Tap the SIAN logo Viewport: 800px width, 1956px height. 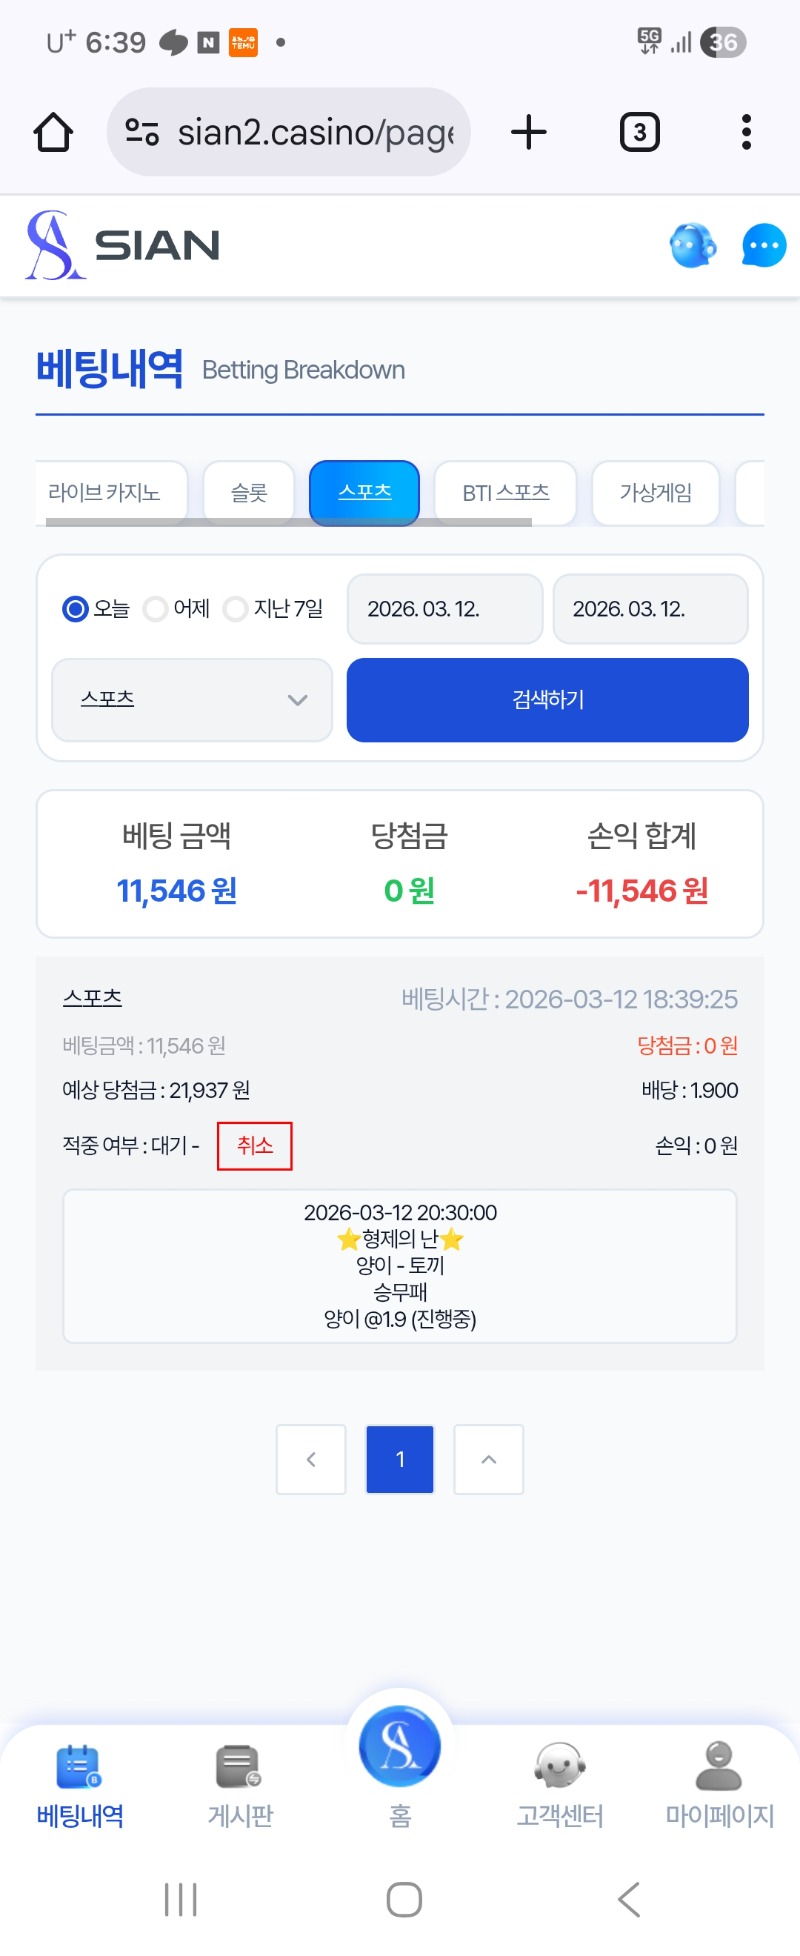click(123, 245)
